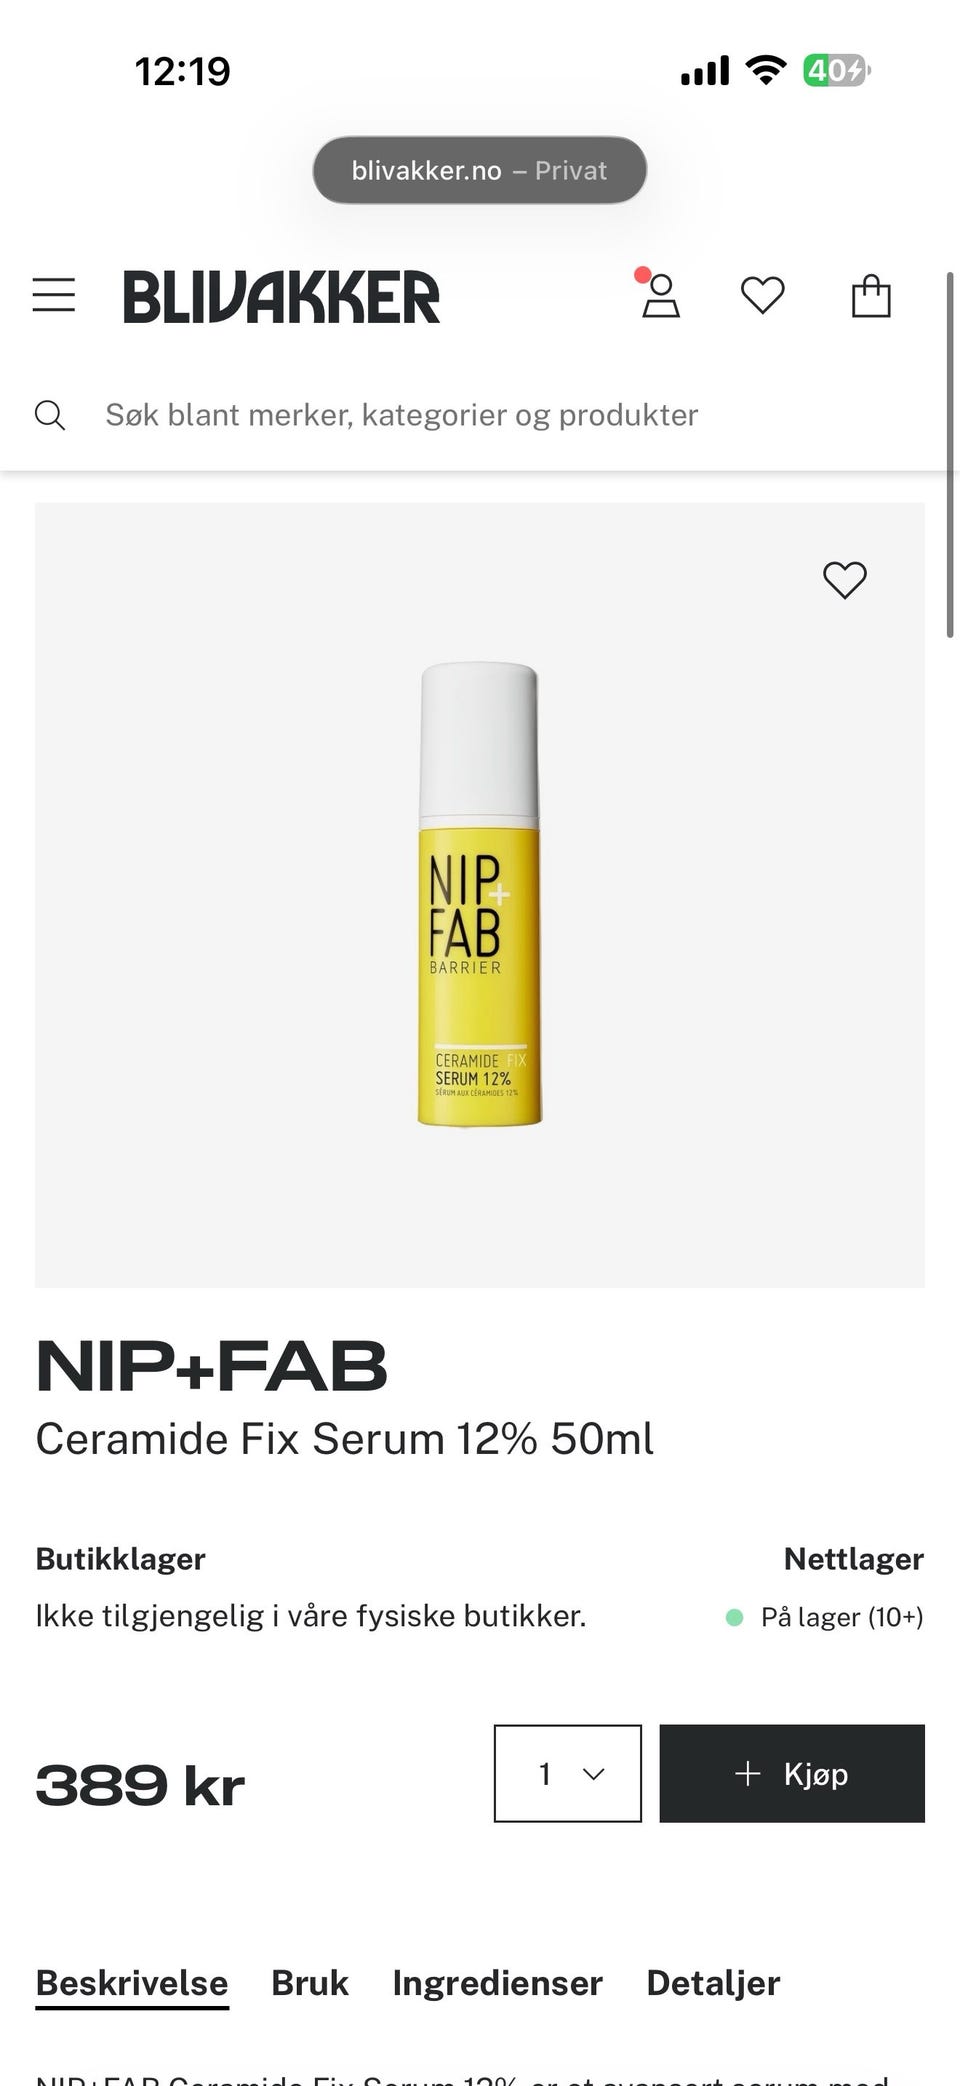Open the NIP+FAB serum product image

(480, 895)
